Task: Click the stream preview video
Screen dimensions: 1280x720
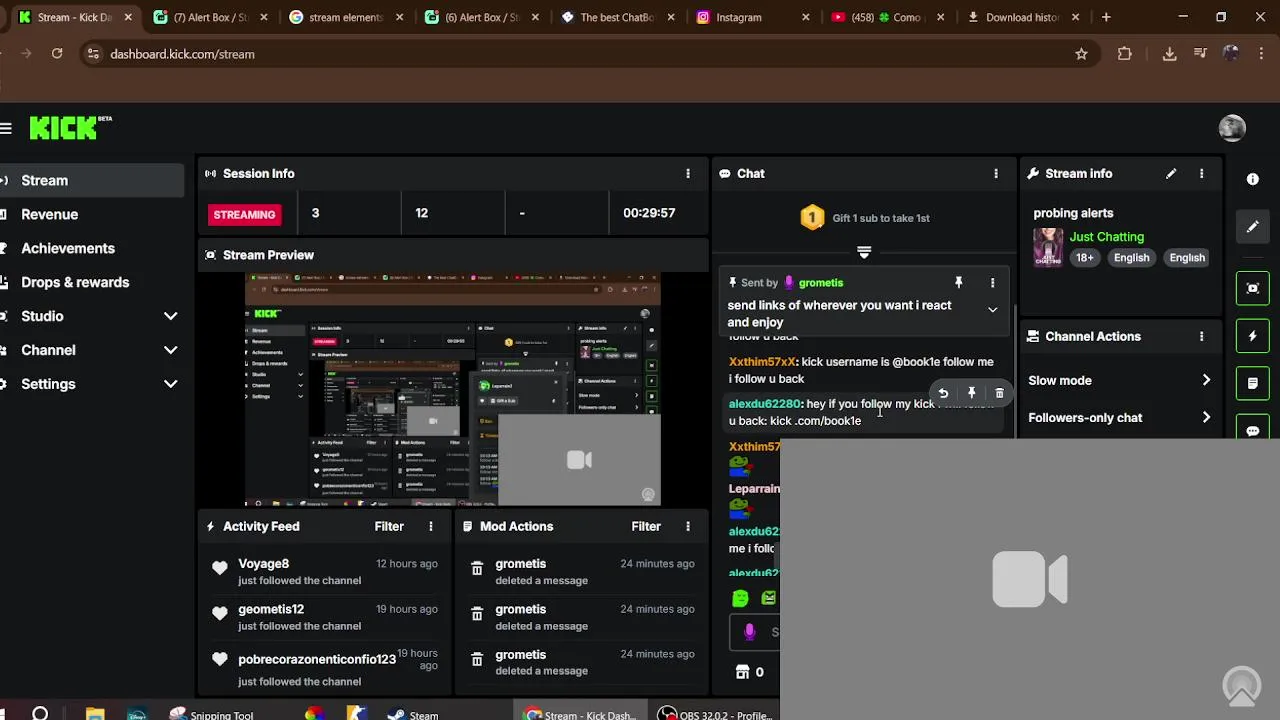Action: coord(452,390)
